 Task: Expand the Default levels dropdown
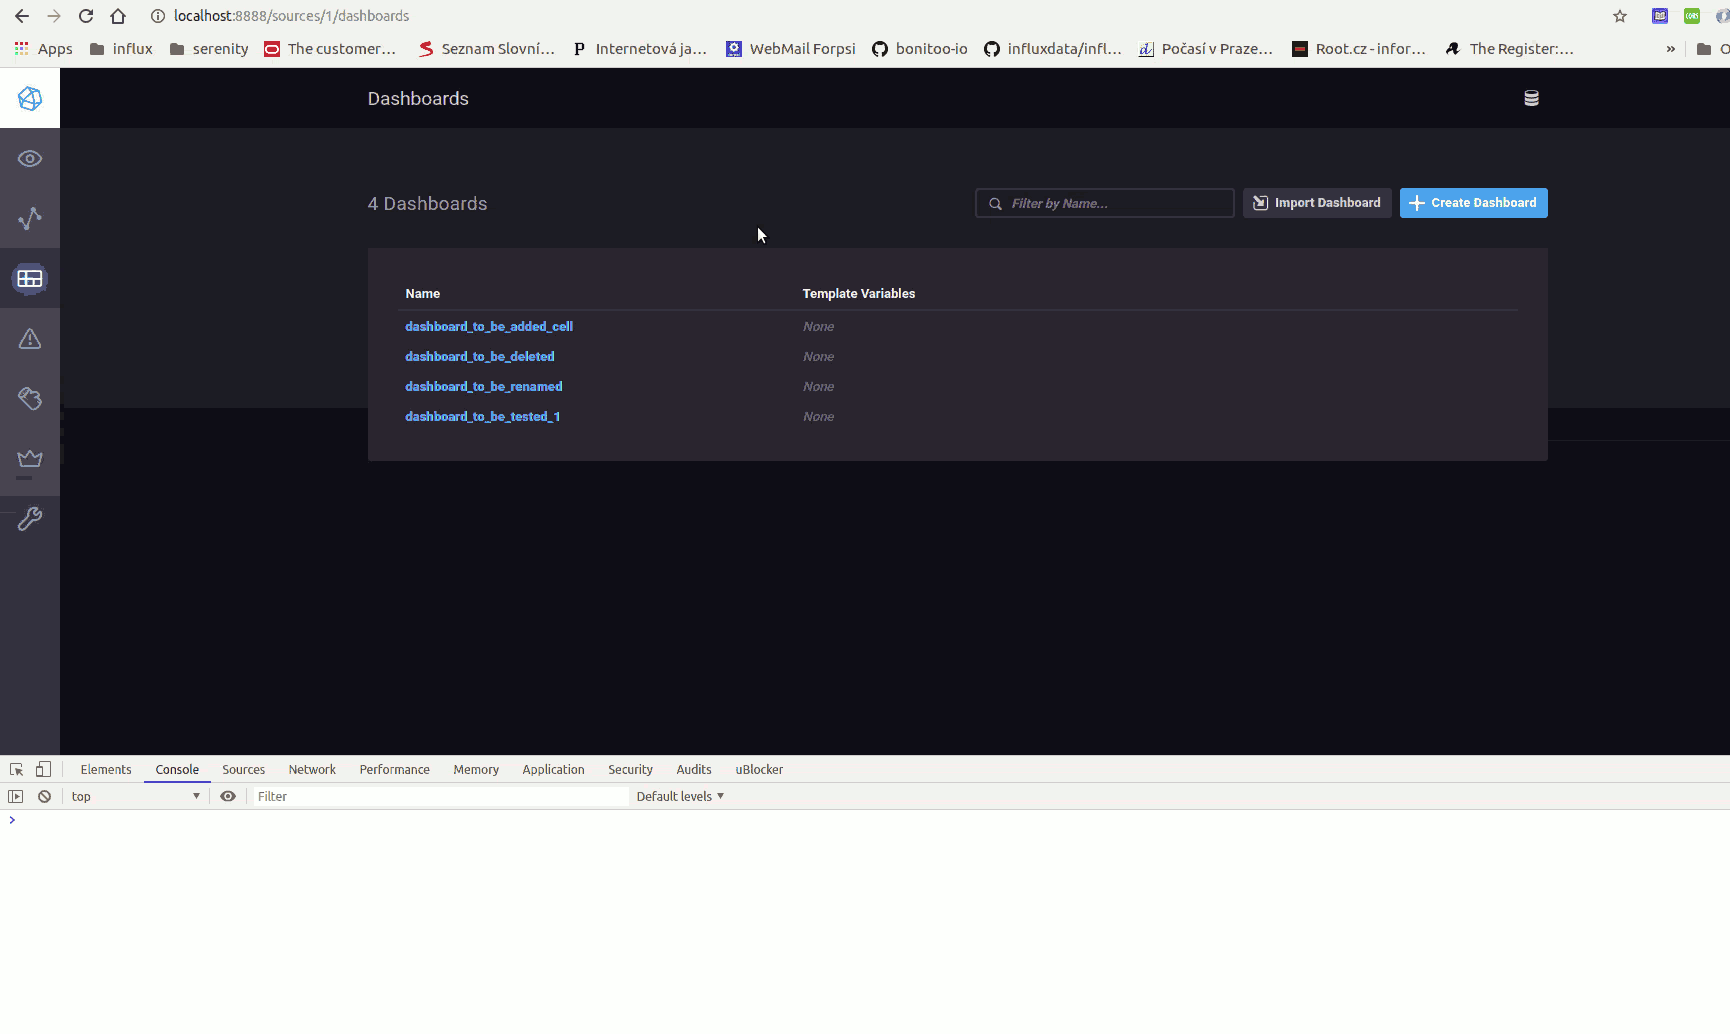[680, 796]
